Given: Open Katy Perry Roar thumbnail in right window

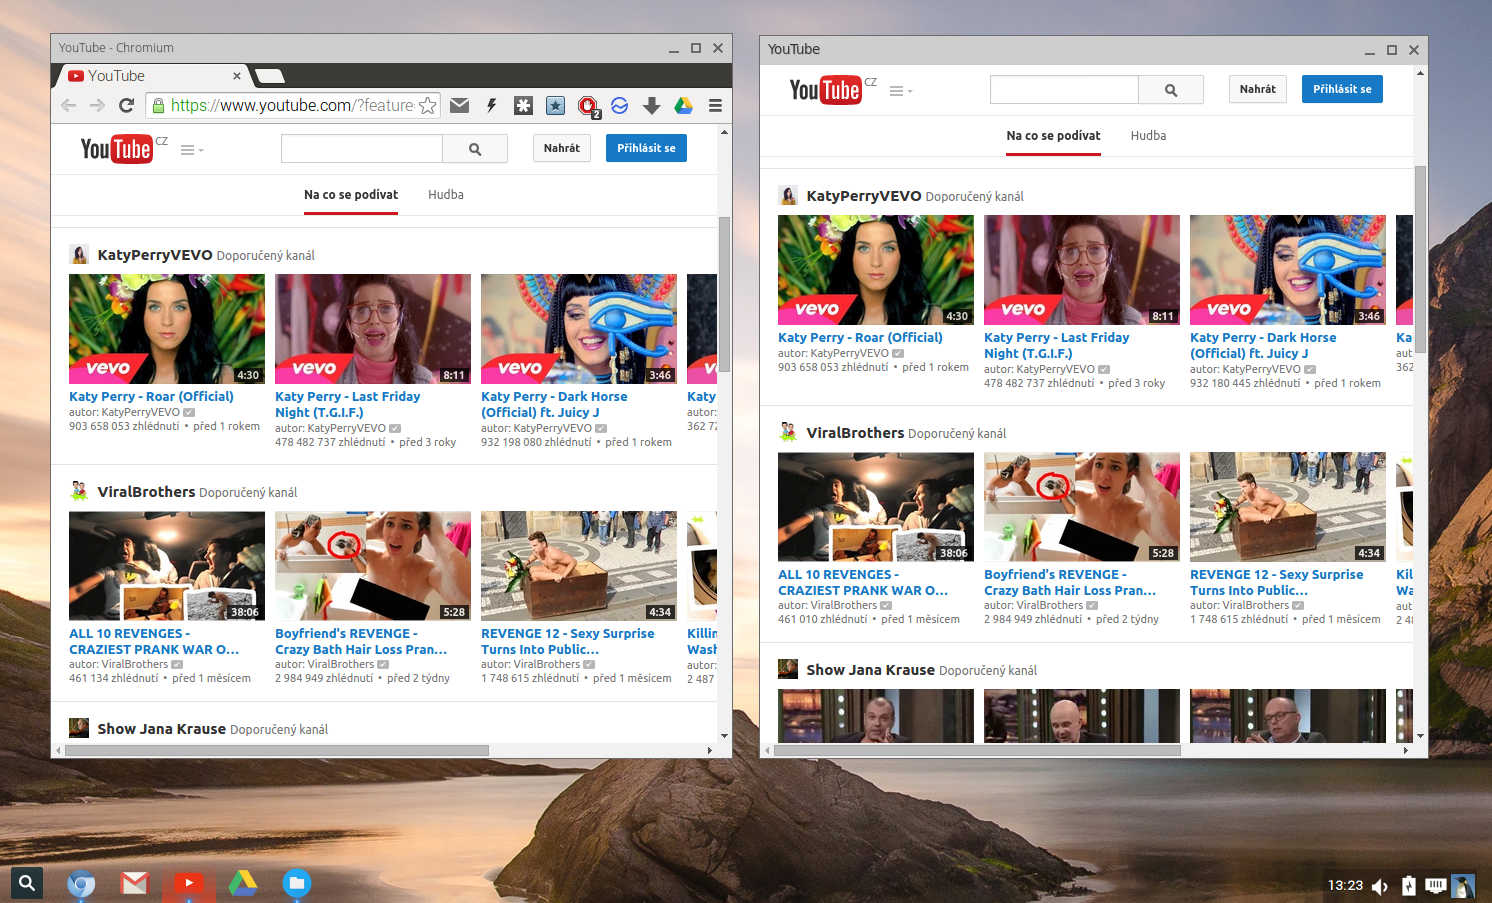Looking at the screenshot, I should [x=875, y=270].
